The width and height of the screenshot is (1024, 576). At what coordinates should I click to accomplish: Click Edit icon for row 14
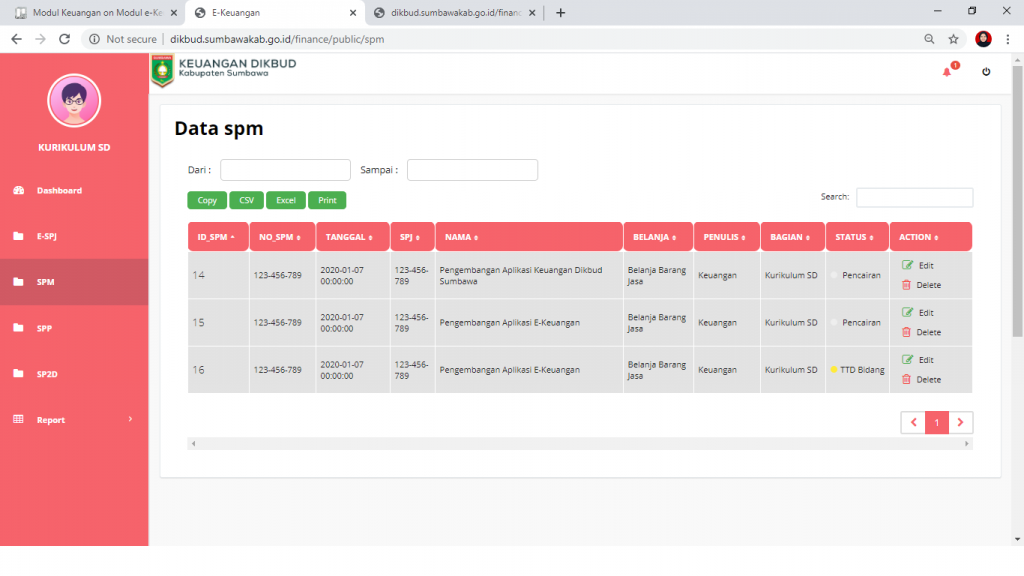pos(907,265)
